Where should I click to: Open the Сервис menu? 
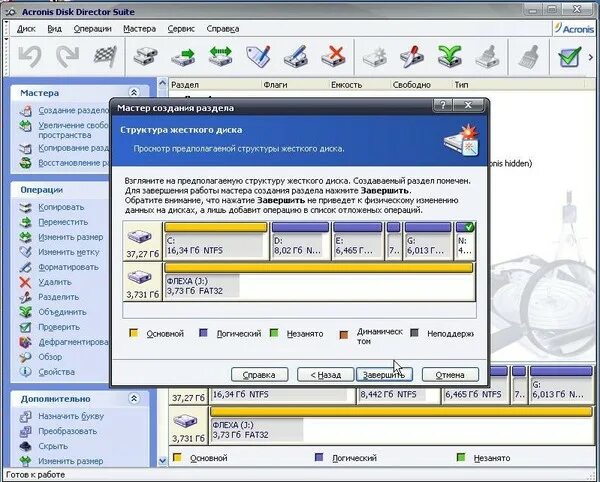pyautogui.click(x=181, y=29)
